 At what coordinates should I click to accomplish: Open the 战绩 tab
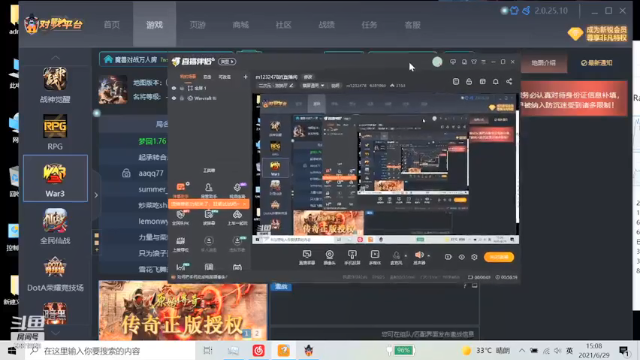click(x=326, y=24)
